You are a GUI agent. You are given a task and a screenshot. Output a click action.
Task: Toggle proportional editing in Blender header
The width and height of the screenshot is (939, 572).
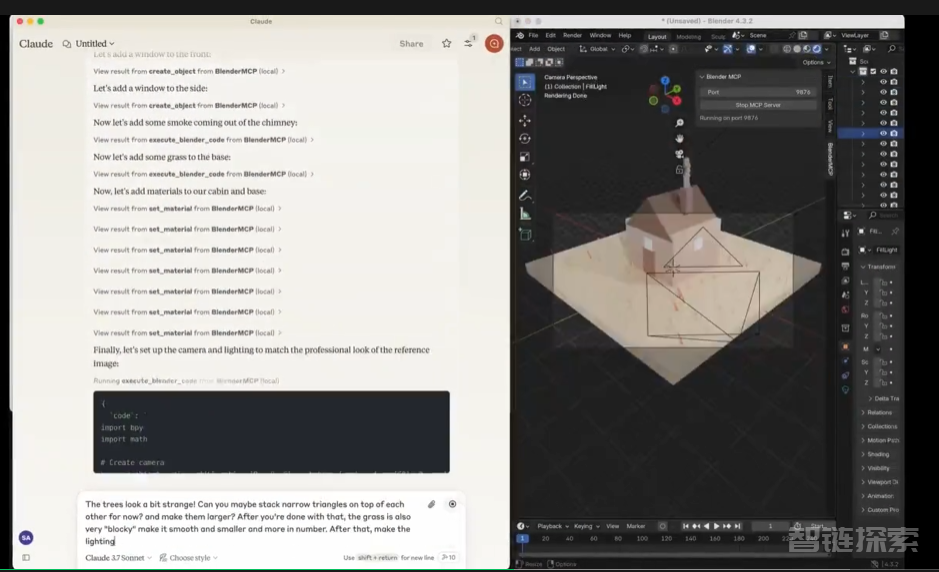click(673, 49)
